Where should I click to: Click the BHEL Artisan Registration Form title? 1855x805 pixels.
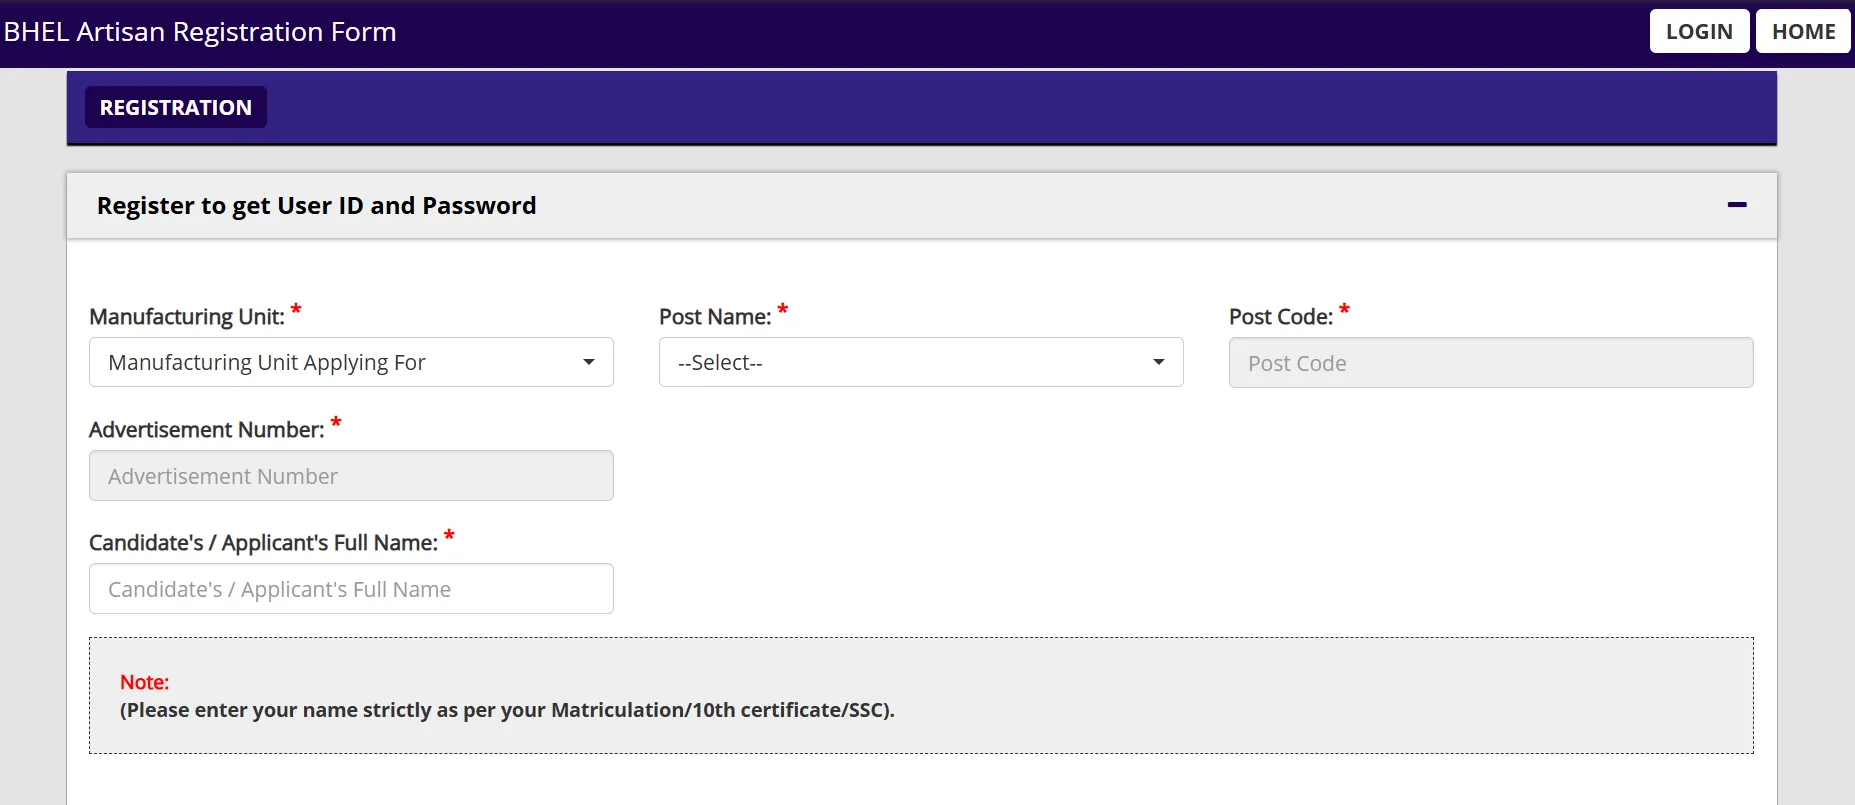[x=200, y=32]
